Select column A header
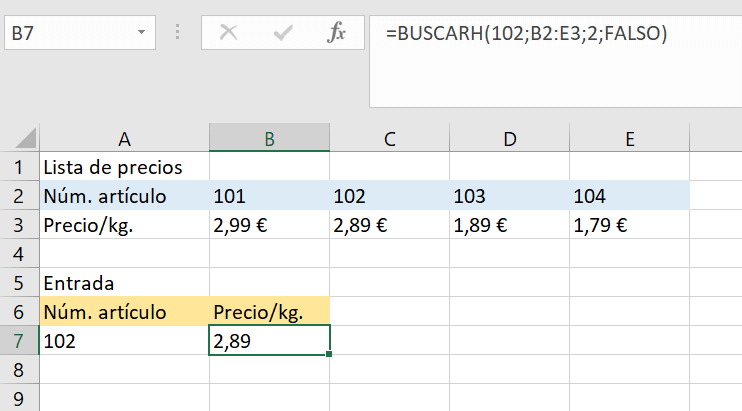Screen dimensions: 742x411 coord(124,139)
